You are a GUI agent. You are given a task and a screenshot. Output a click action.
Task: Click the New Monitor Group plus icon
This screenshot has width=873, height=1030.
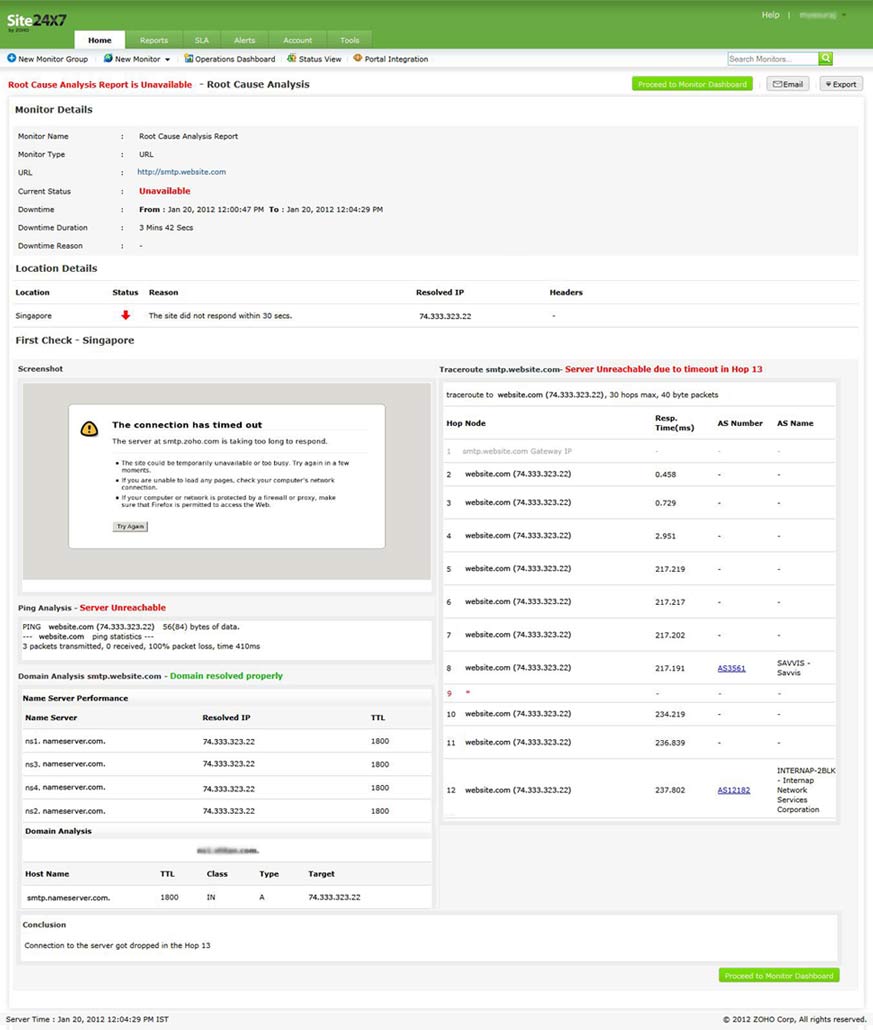click(12, 59)
